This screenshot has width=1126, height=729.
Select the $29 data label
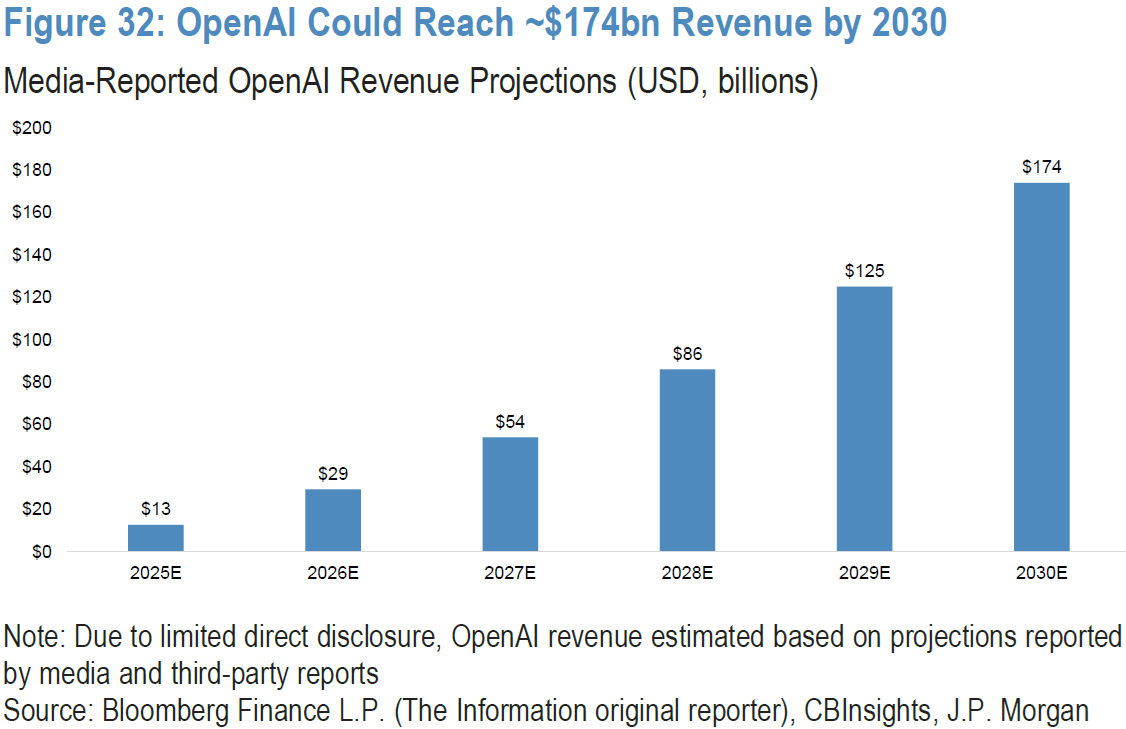tap(333, 474)
